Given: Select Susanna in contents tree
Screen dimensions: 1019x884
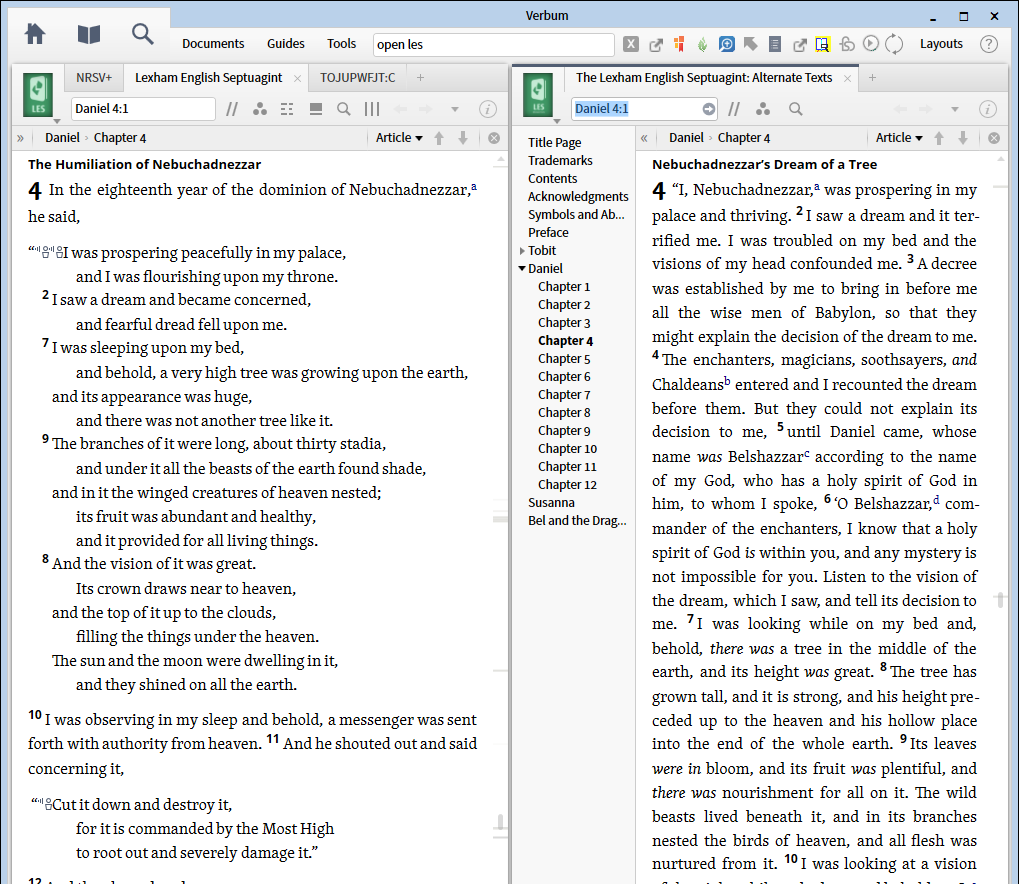Looking at the screenshot, I should tap(551, 502).
